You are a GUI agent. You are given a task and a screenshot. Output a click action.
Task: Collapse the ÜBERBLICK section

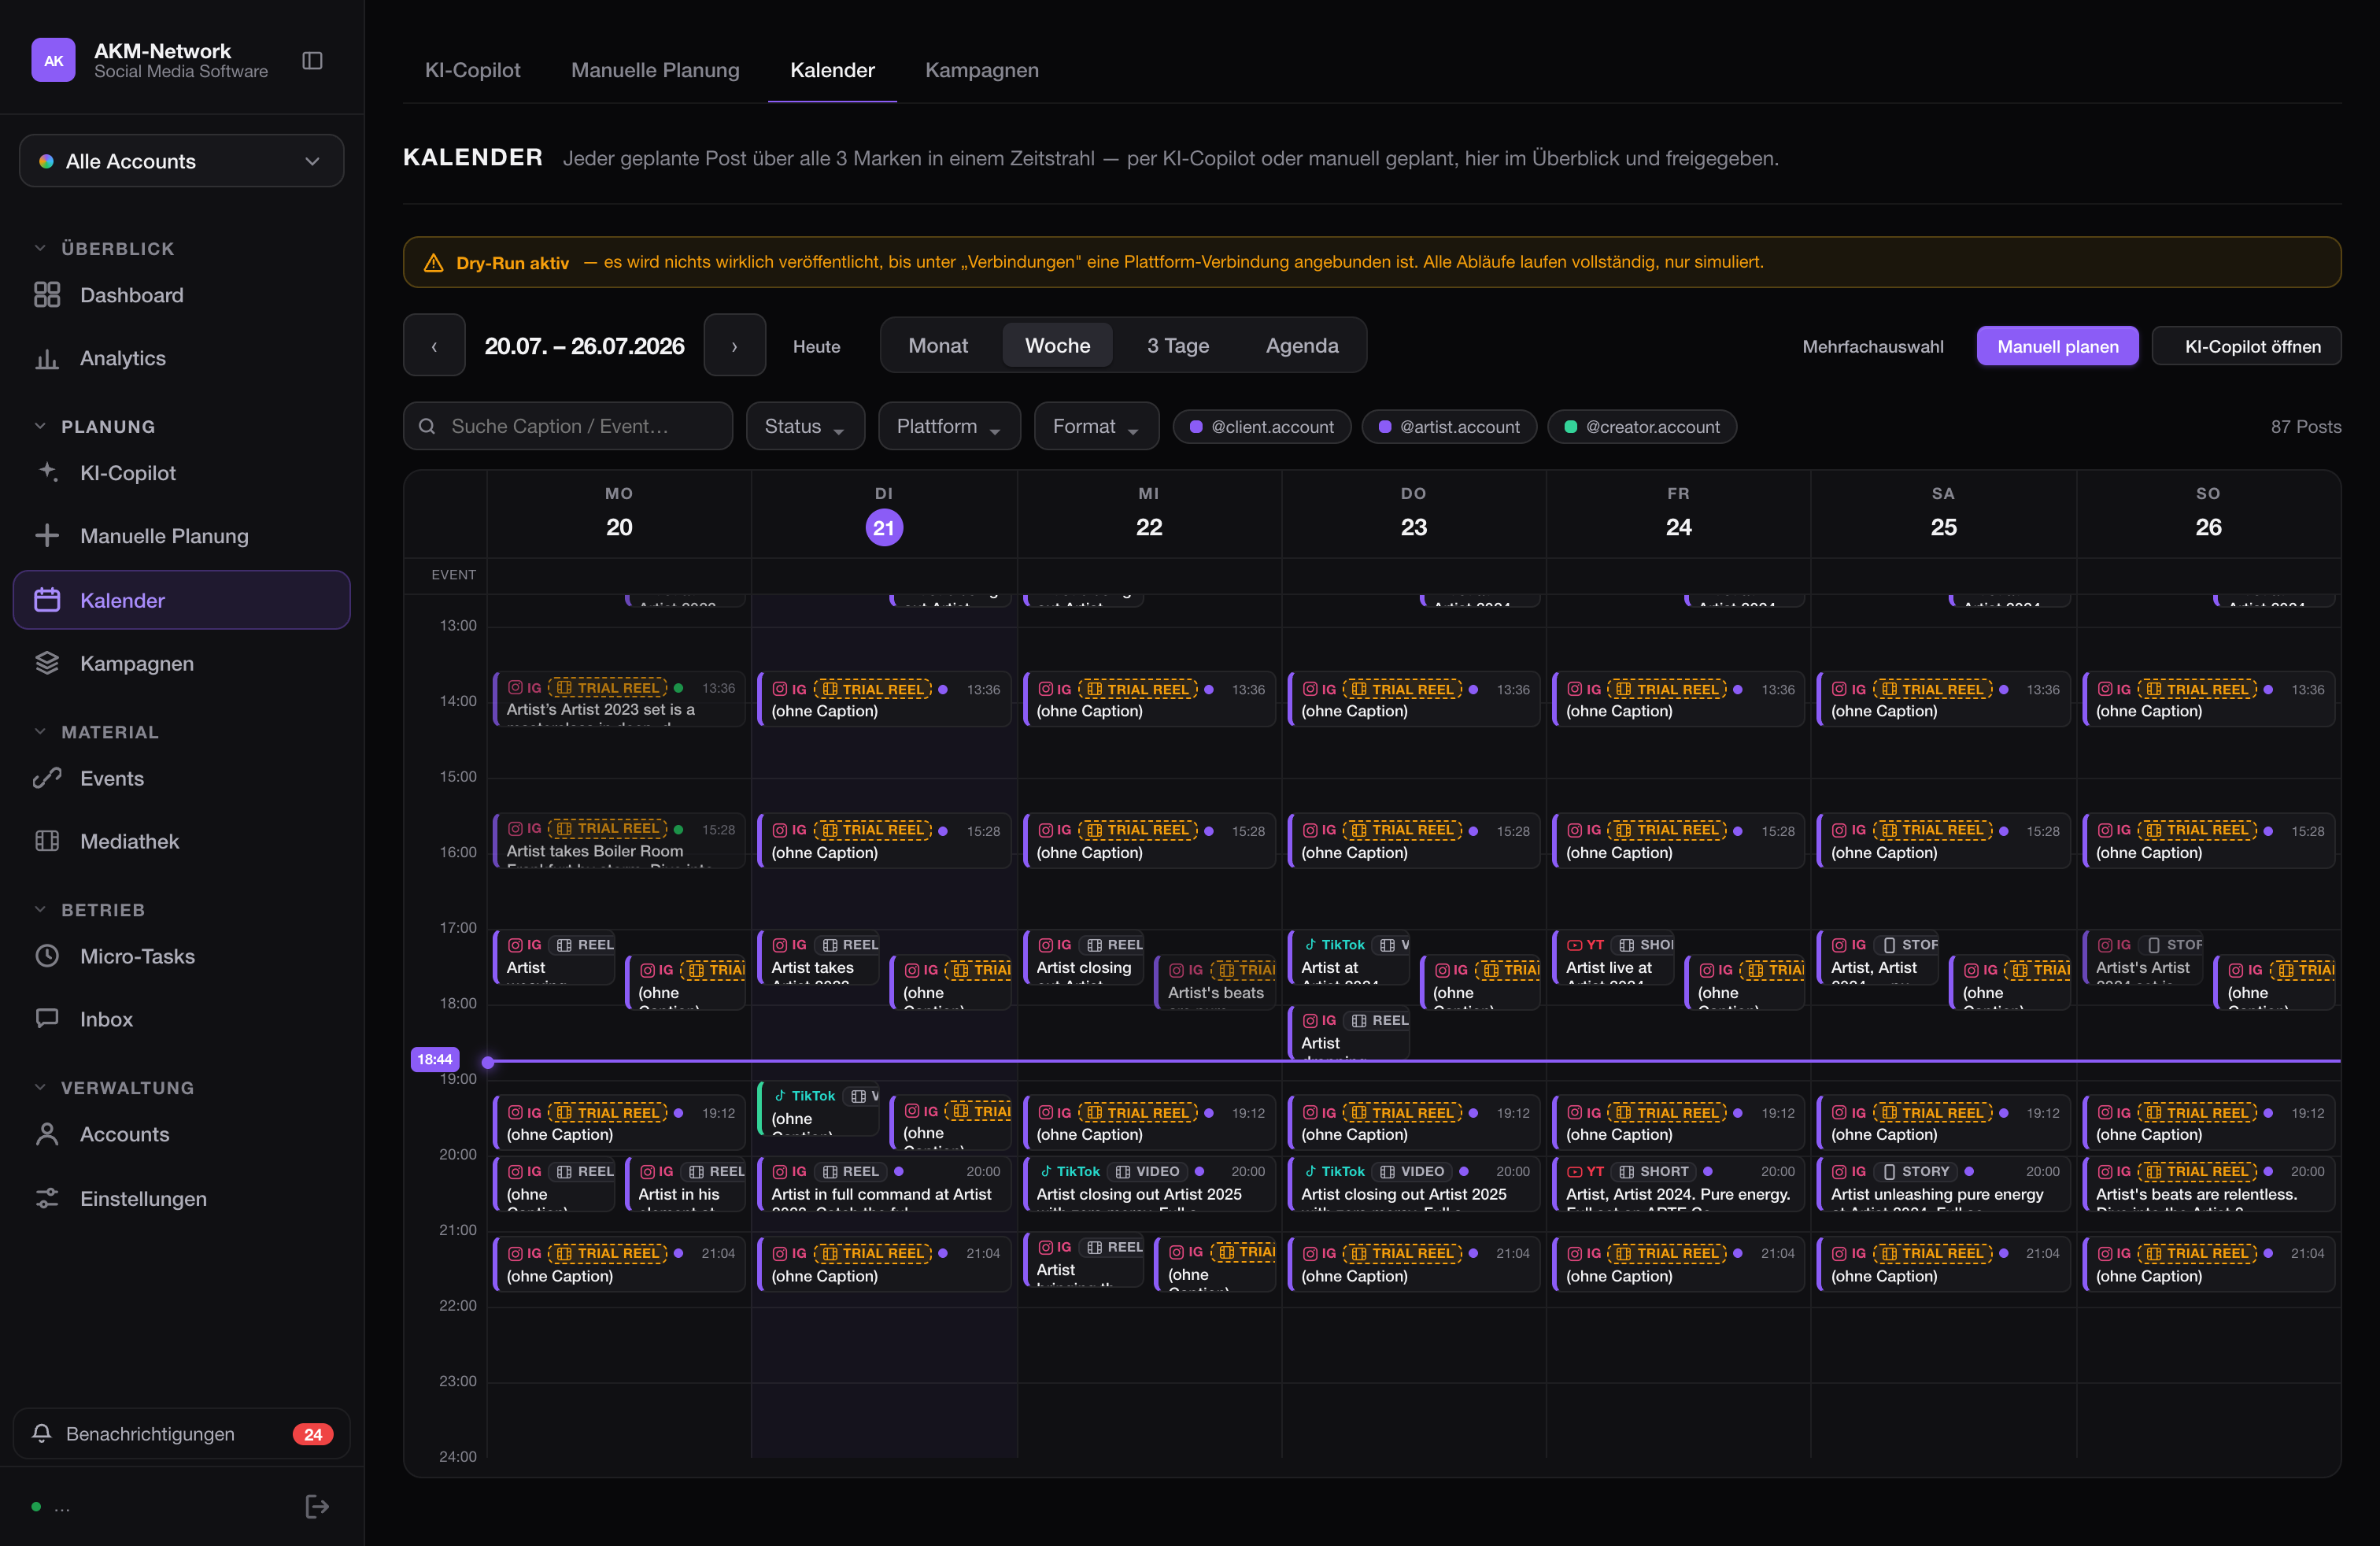coord(105,248)
